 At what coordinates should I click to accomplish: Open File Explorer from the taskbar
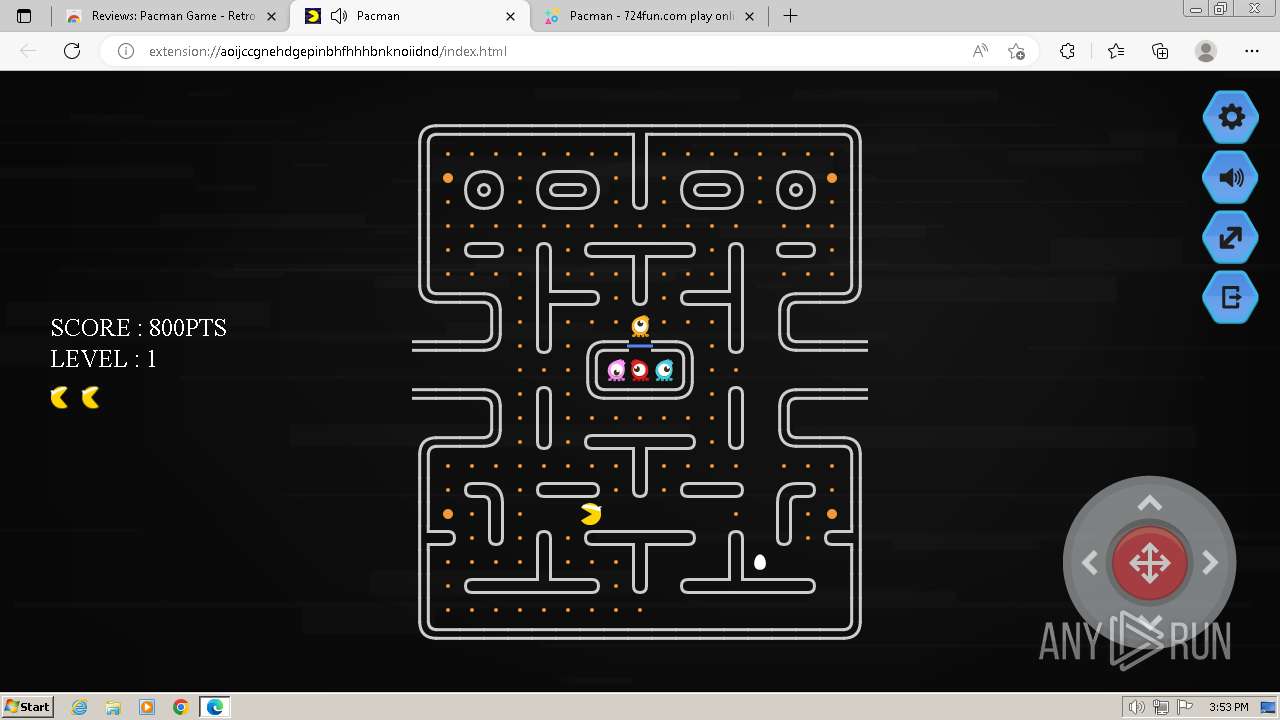point(113,707)
